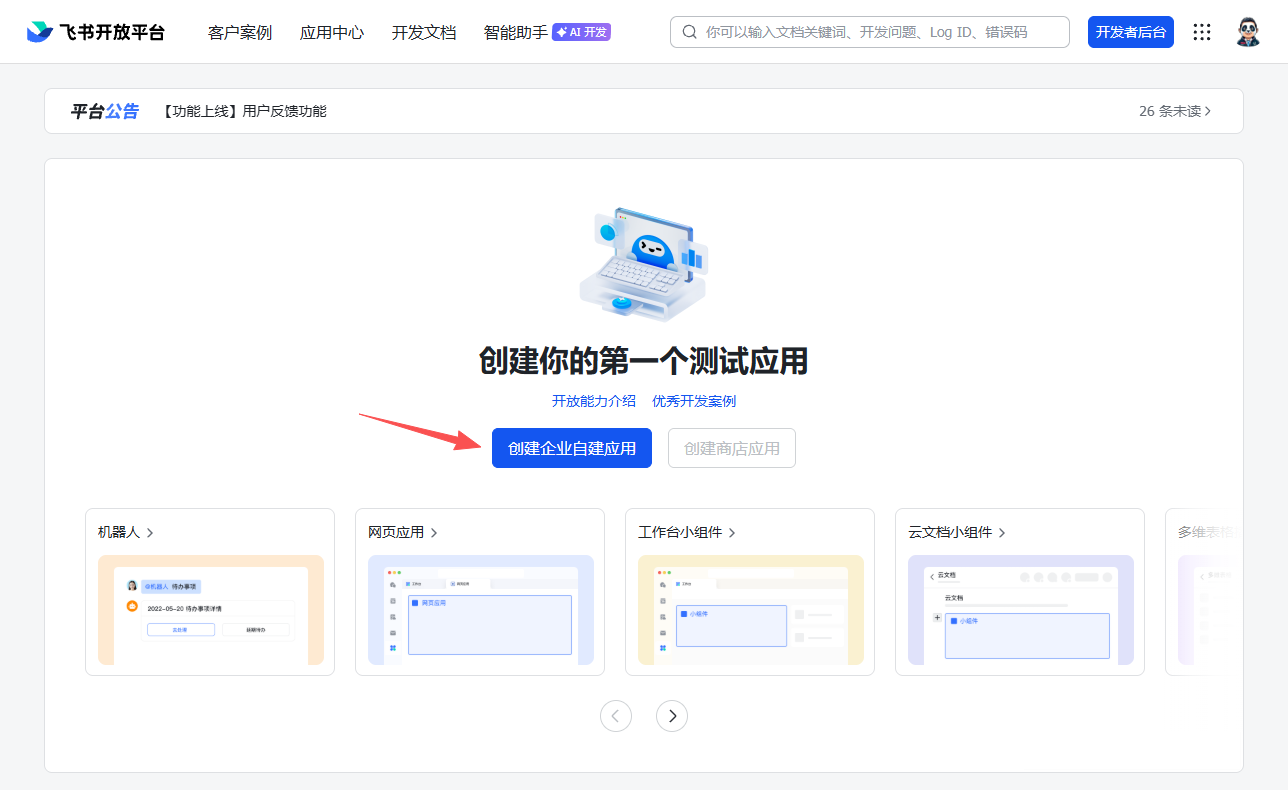
Task: Click the 平台公告 heading
Action: point(104,111)
